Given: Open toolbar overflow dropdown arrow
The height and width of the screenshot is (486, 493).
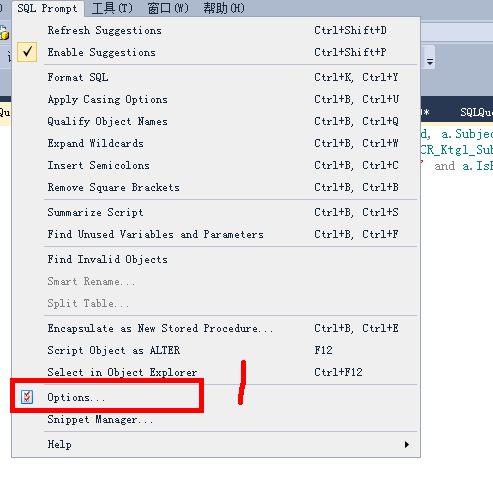Looking at the screenshot, I should (430, 61).
